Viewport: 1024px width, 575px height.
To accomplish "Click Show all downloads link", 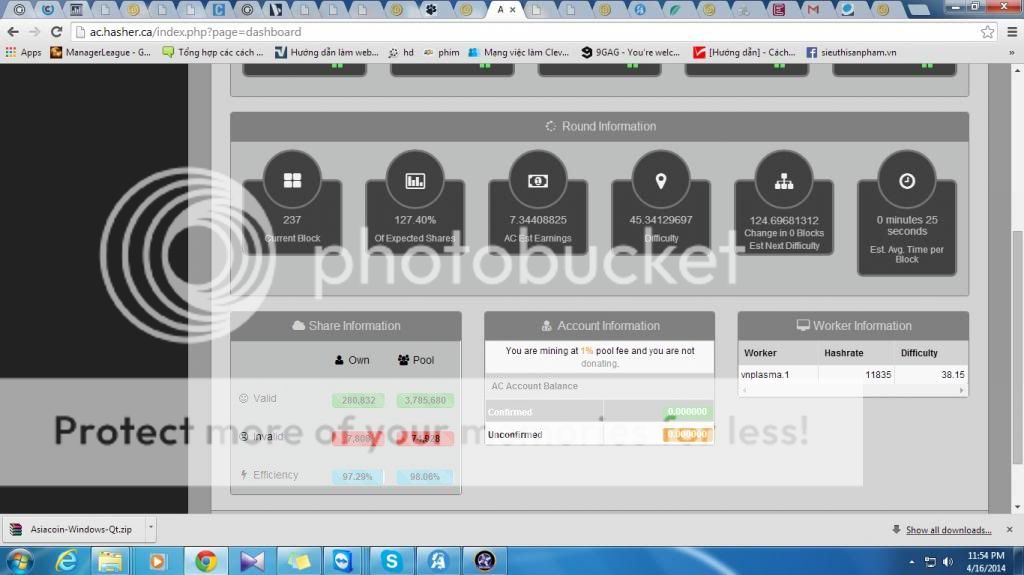I will [948, 530].
